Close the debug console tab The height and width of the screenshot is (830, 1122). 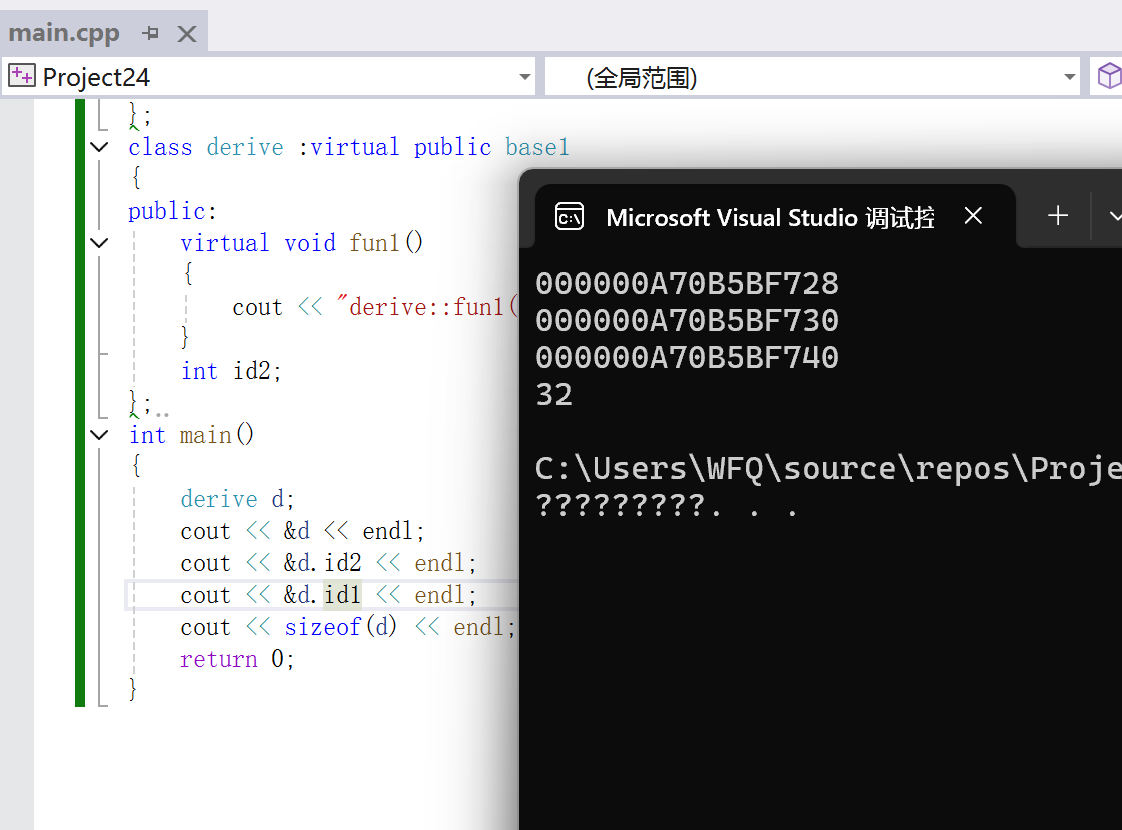973,215
